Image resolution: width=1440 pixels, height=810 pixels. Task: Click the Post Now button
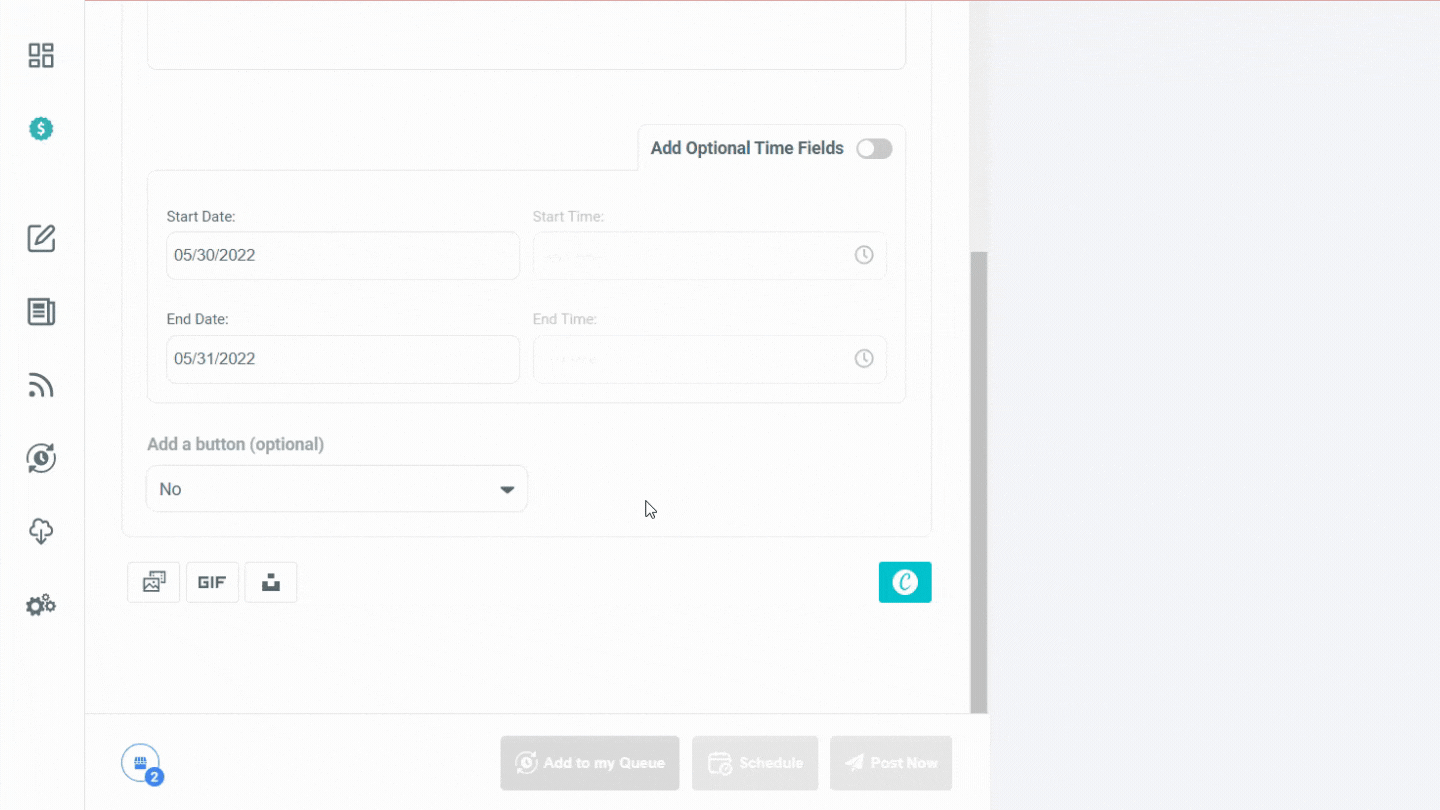pyautogui.click(x=890, y=763)
